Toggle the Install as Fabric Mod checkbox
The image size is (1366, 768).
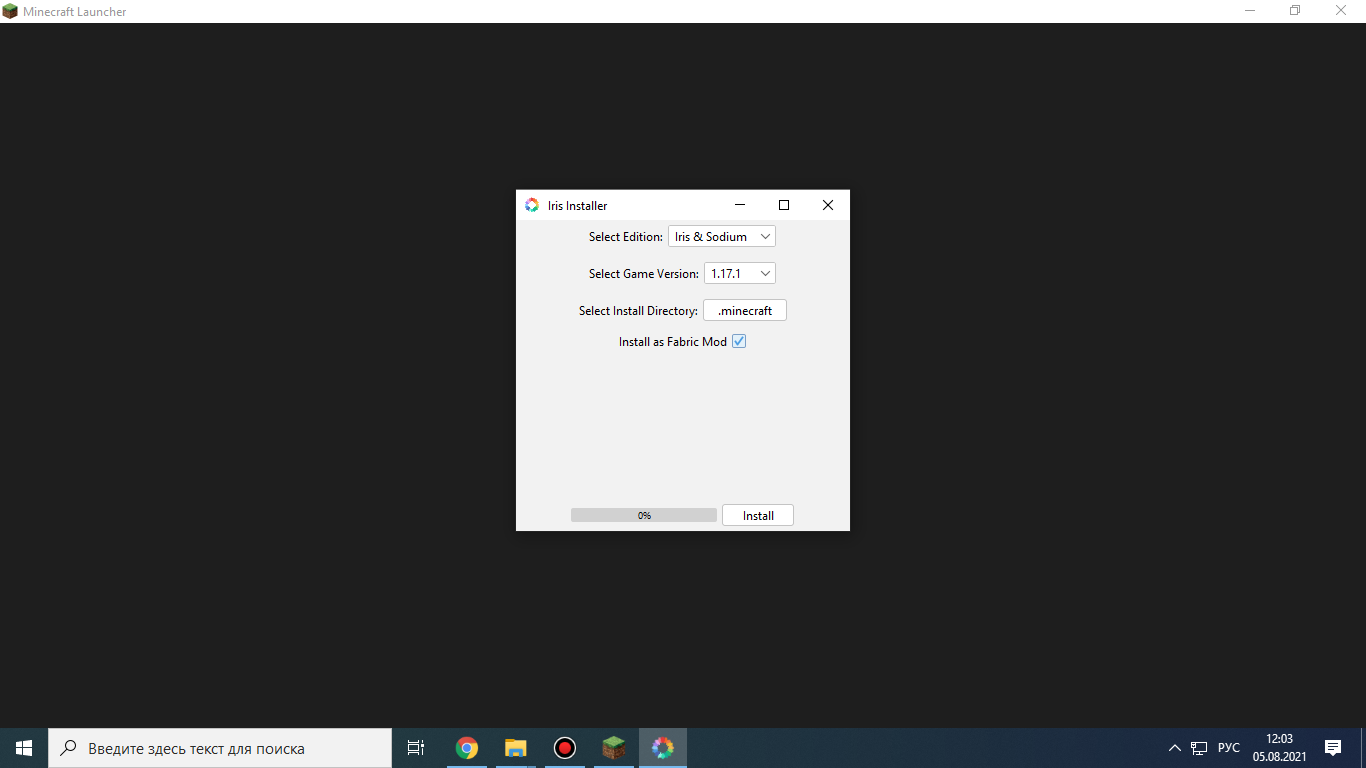point(739,341)
